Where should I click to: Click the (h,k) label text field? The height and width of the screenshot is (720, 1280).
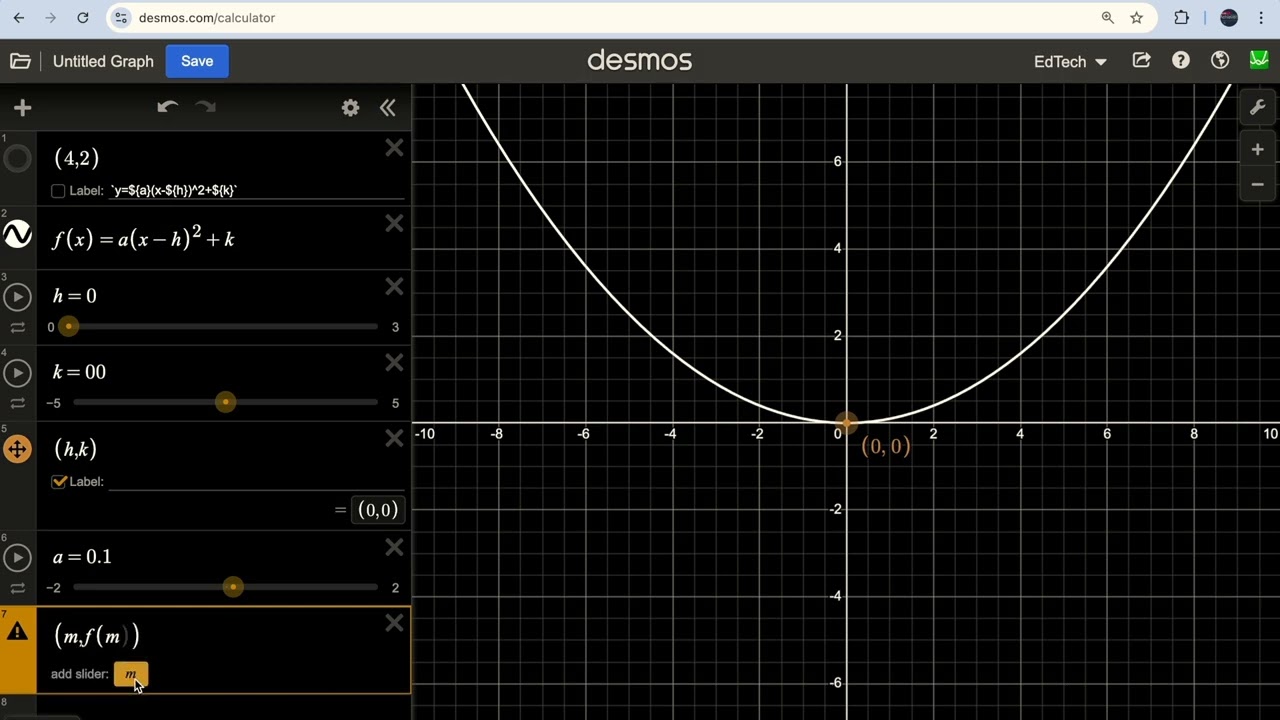(255, 482)
